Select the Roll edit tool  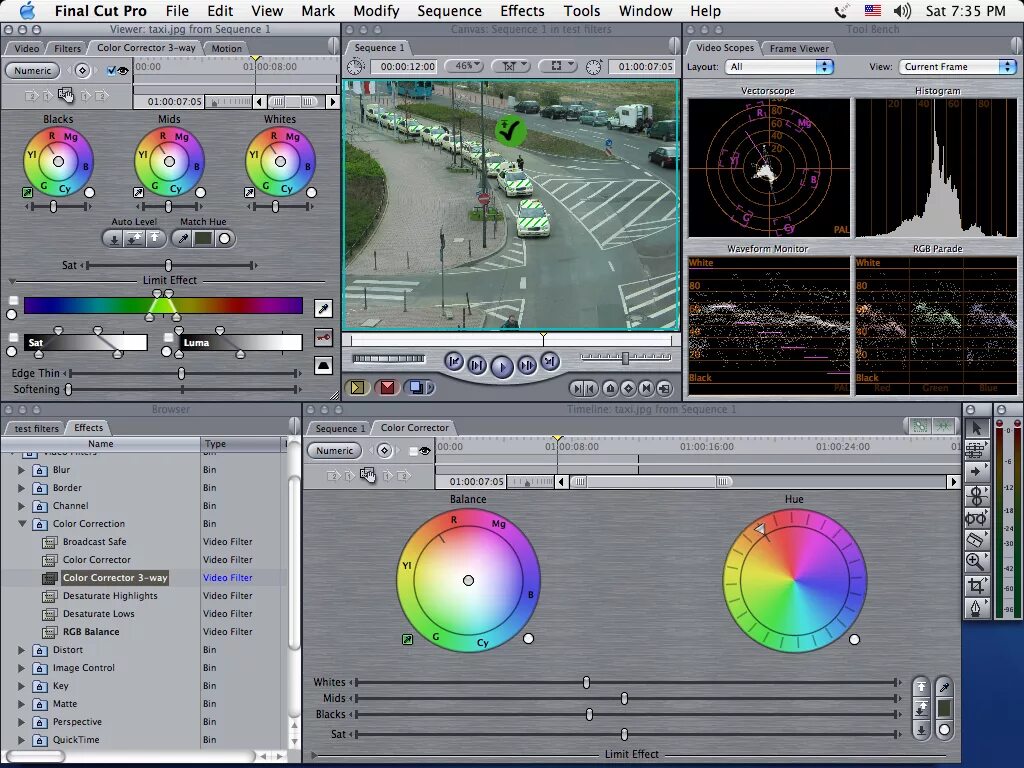(x=976, y=495)
